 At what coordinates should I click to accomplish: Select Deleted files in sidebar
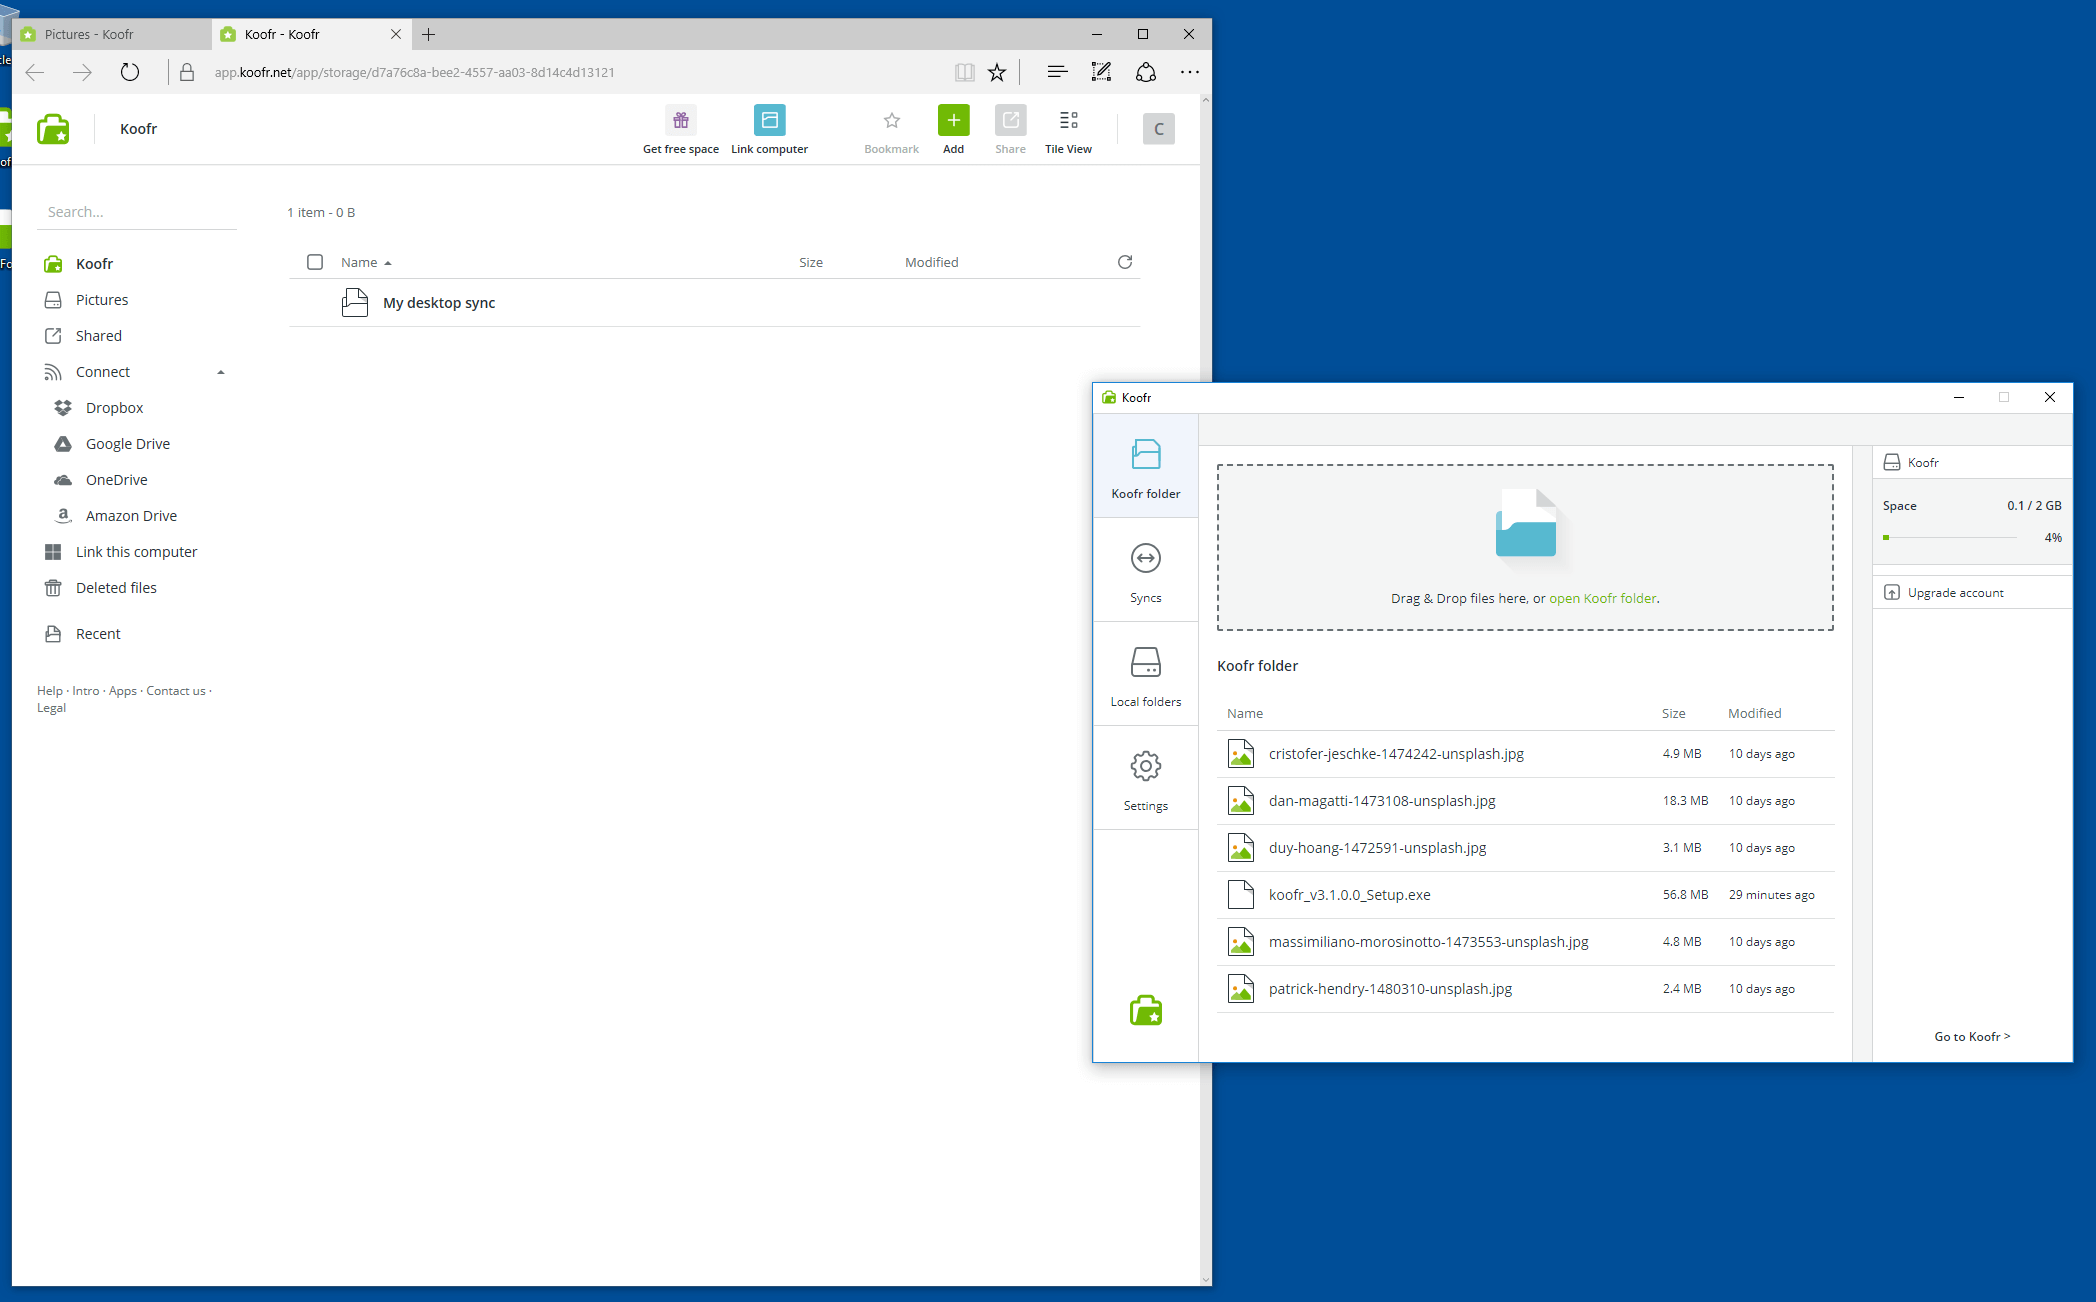(x=116, y=588)
